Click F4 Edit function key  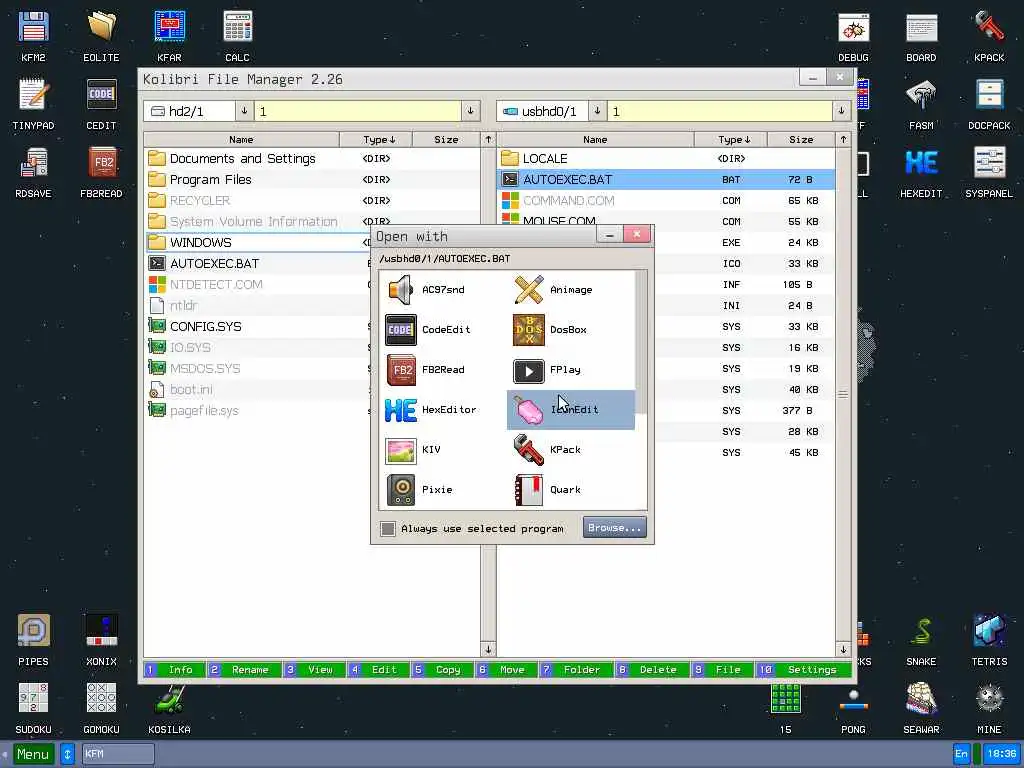[377, 669]
